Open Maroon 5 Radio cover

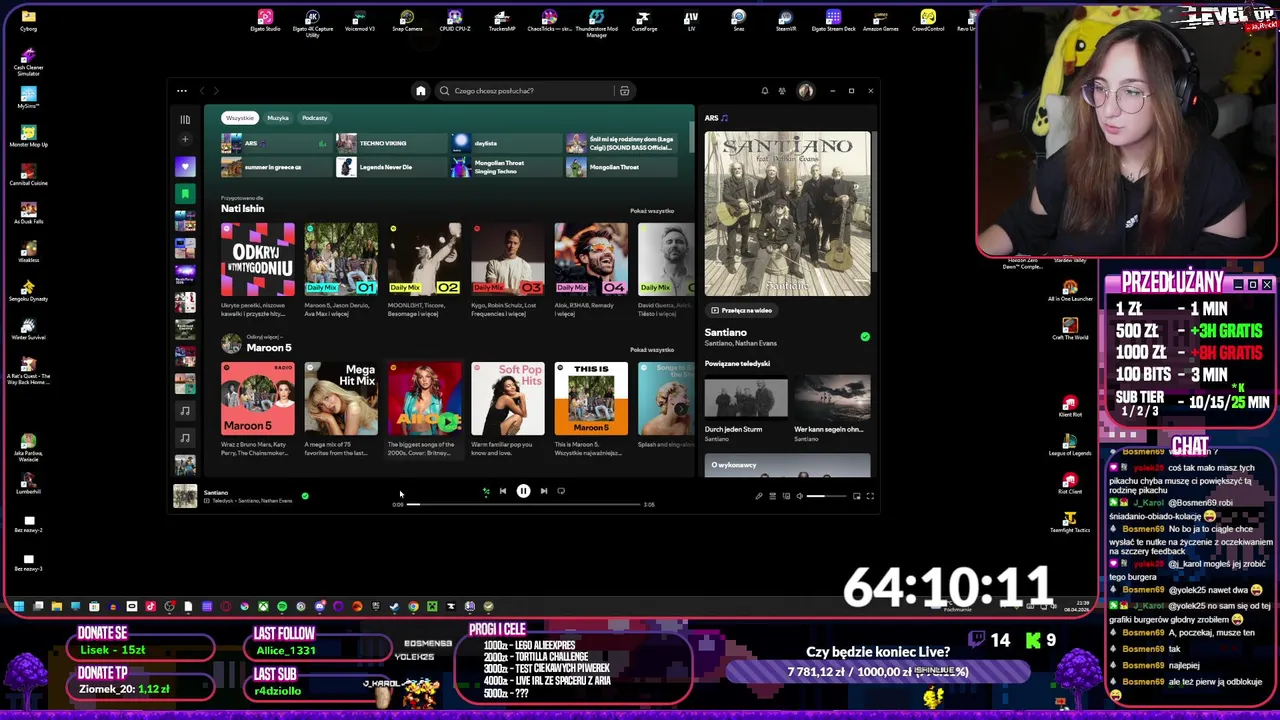pos(258,398)
